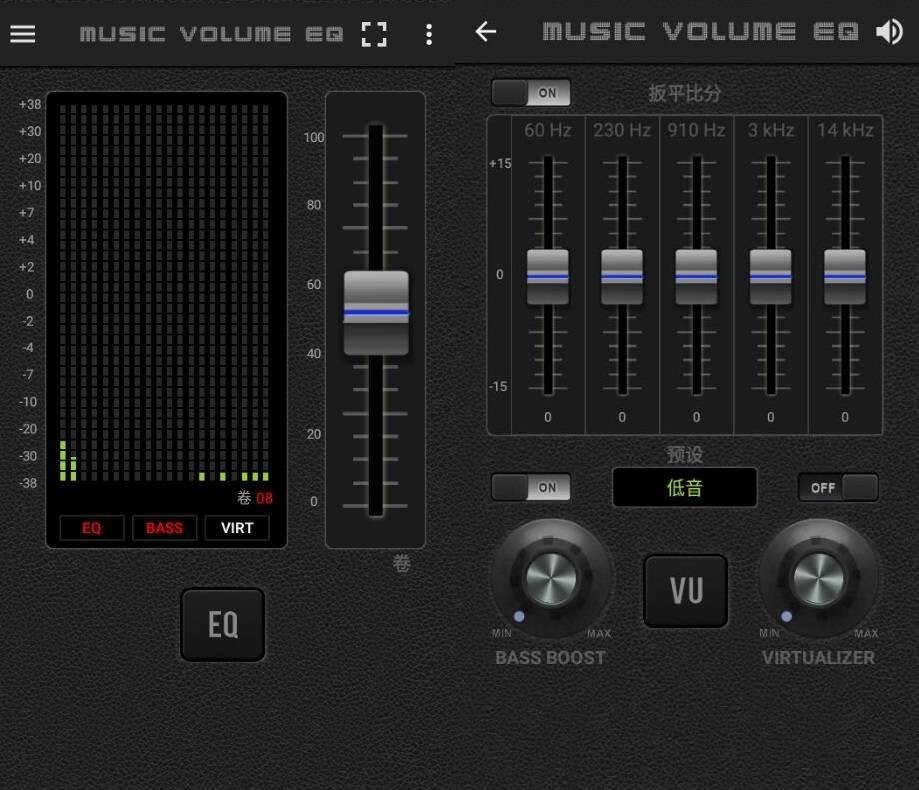Enable the Virtualizer OFF switch

(838, 487)
